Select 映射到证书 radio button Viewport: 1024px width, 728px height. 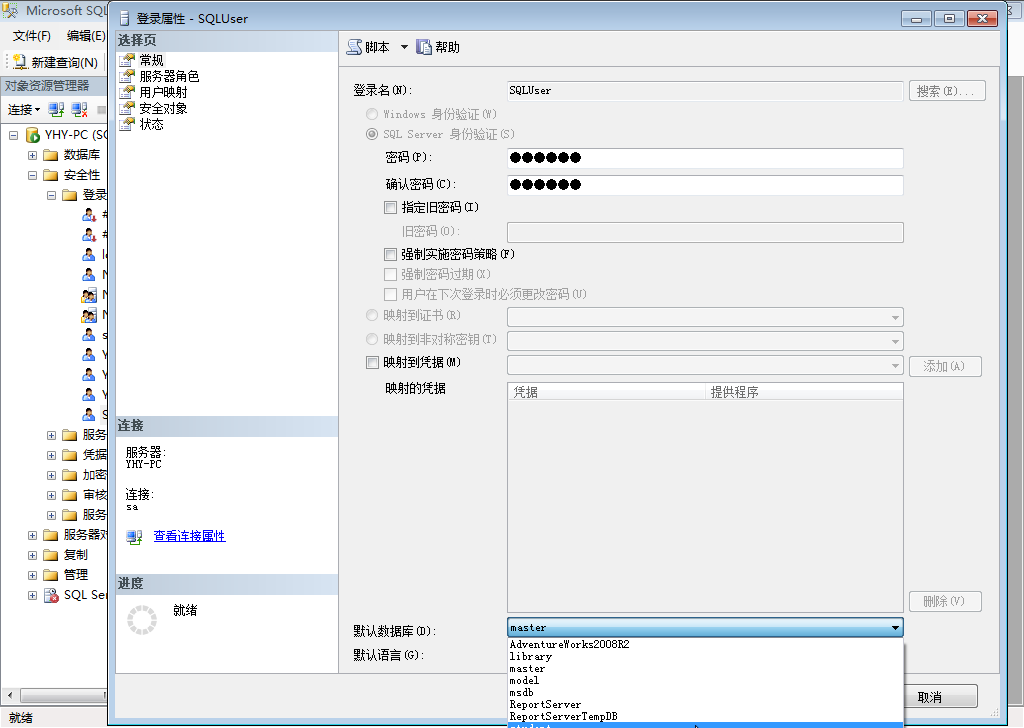pos(372,315)
